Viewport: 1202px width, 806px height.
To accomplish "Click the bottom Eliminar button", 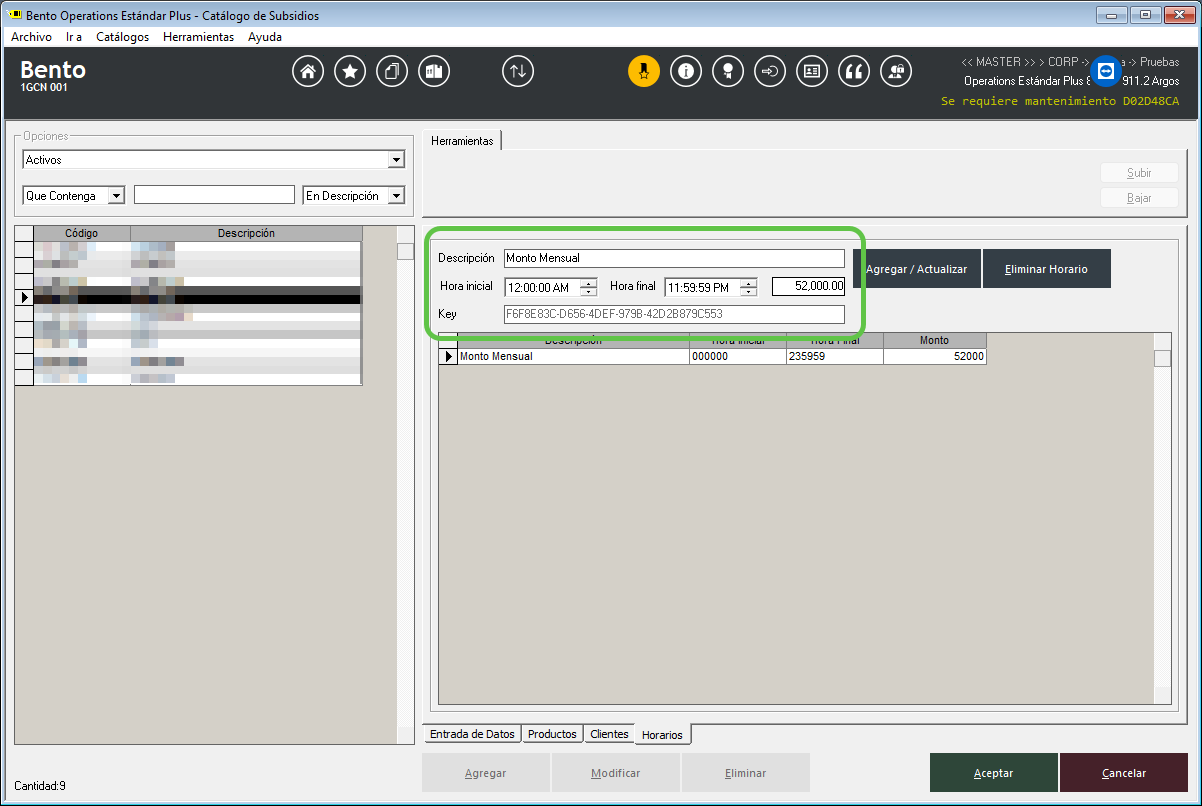I will (x=746, y=773).
